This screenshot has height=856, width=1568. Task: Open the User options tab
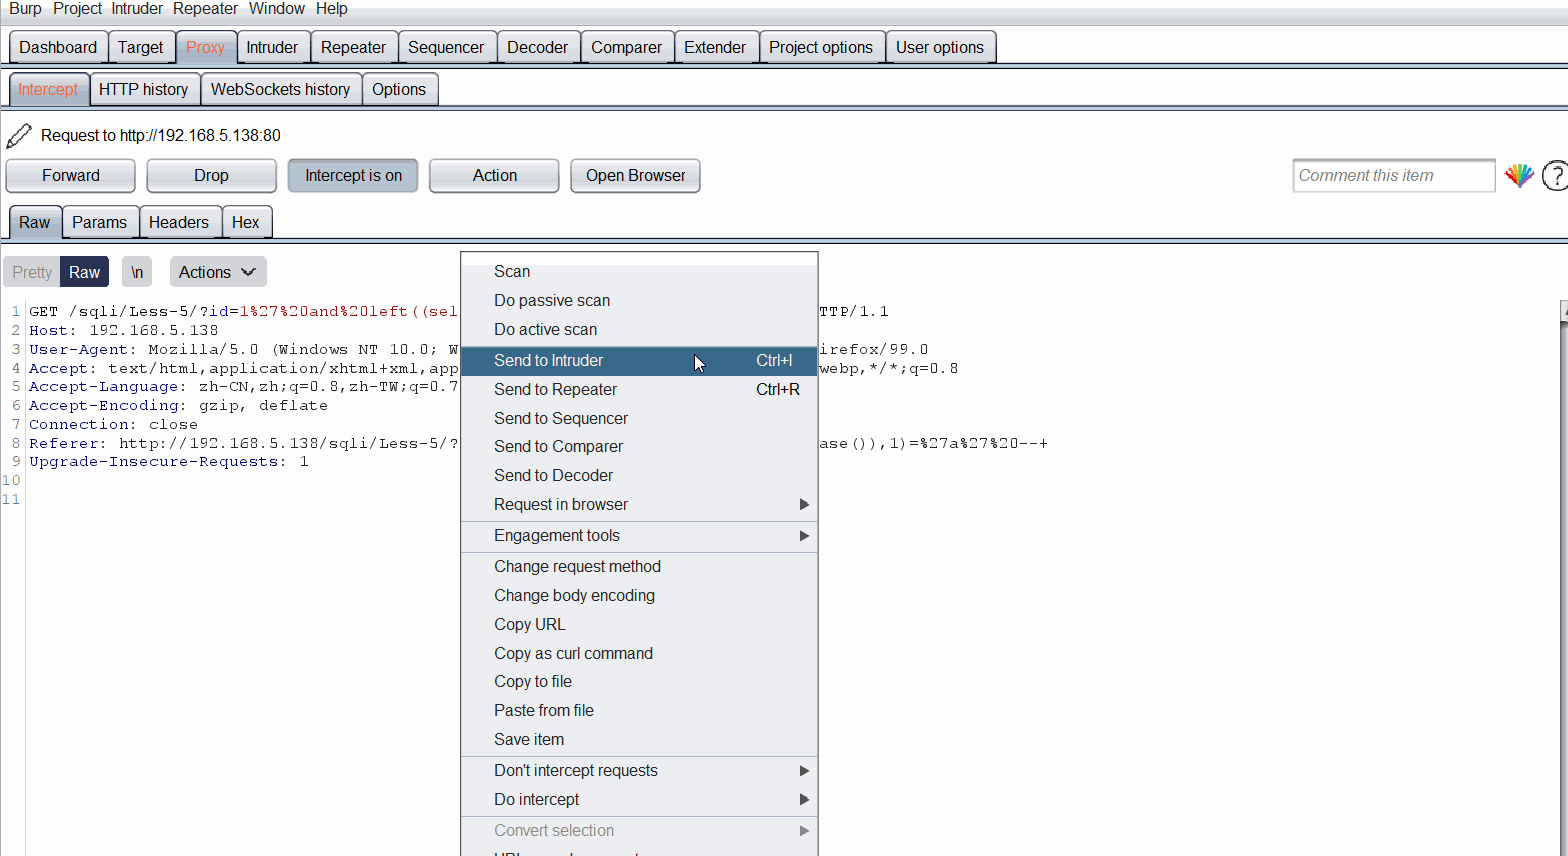(x=940, y=48)
